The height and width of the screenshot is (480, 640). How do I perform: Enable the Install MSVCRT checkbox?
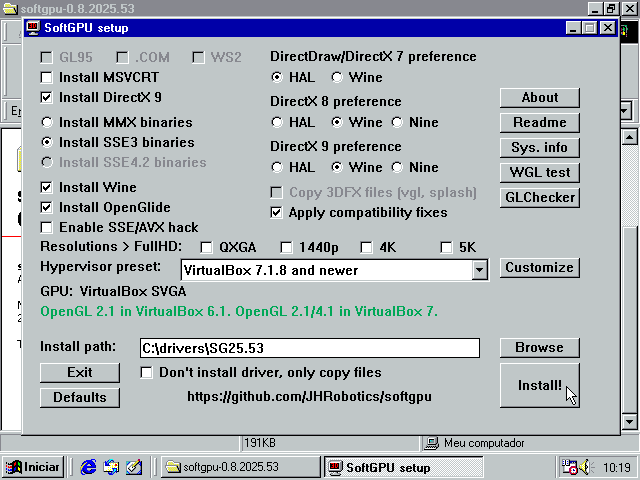[x=47, y=77]
